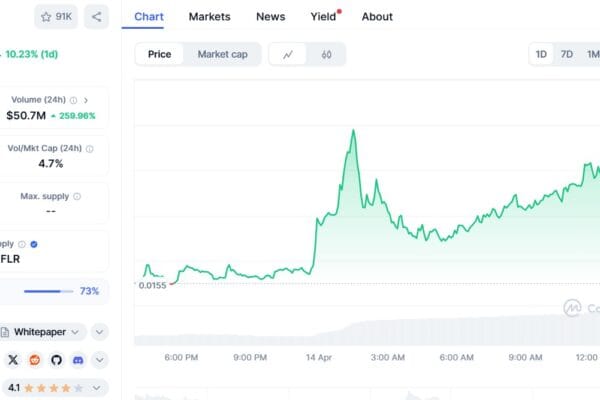Click the price peak on the chart

coord(353,131)
